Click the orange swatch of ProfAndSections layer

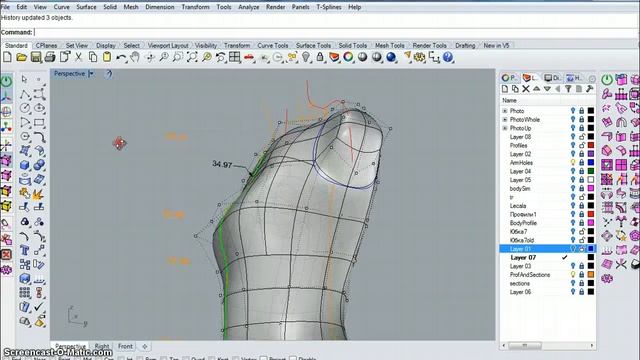(x=591, y=275)
